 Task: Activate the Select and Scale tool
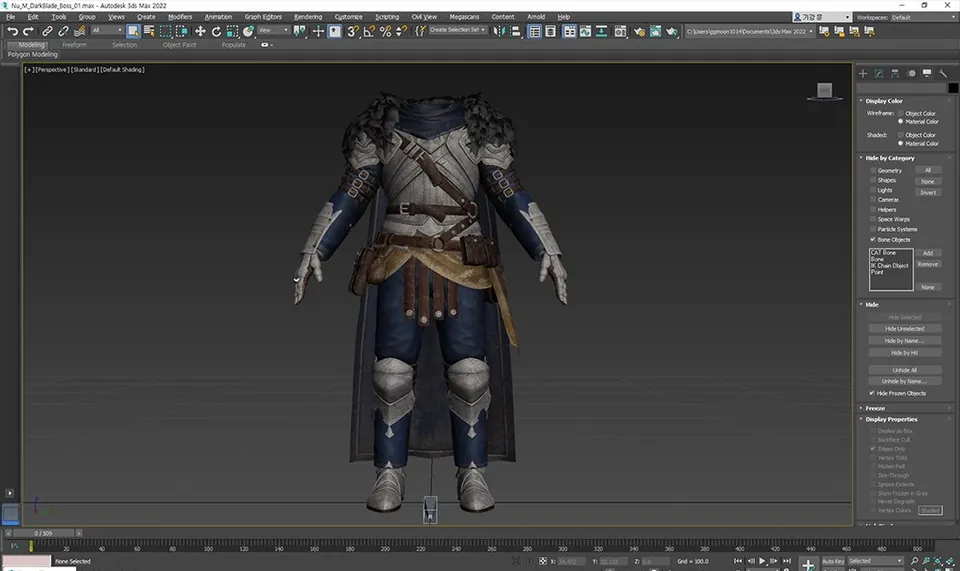point(232,31)
